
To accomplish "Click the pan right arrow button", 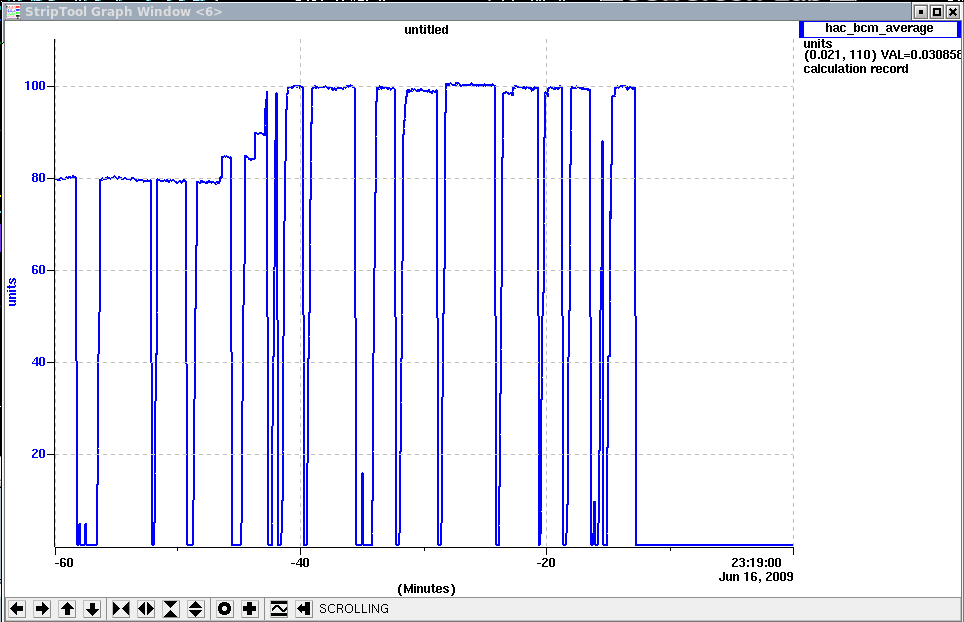I will click(x=42, y=608).
